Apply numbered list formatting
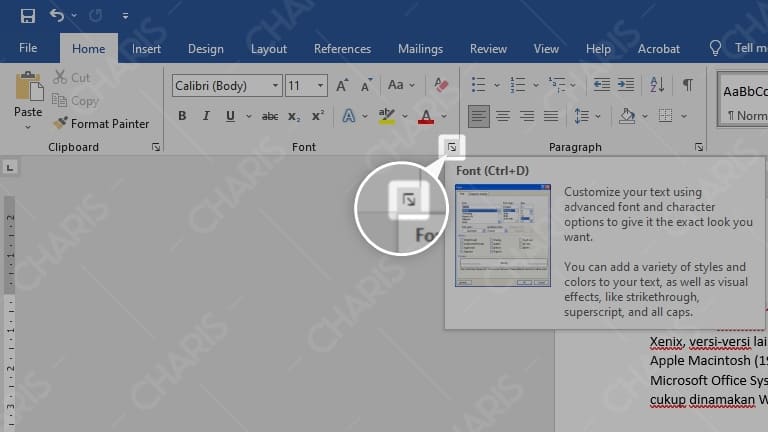This screenshot has height=432, width=768. coord(517,85)
